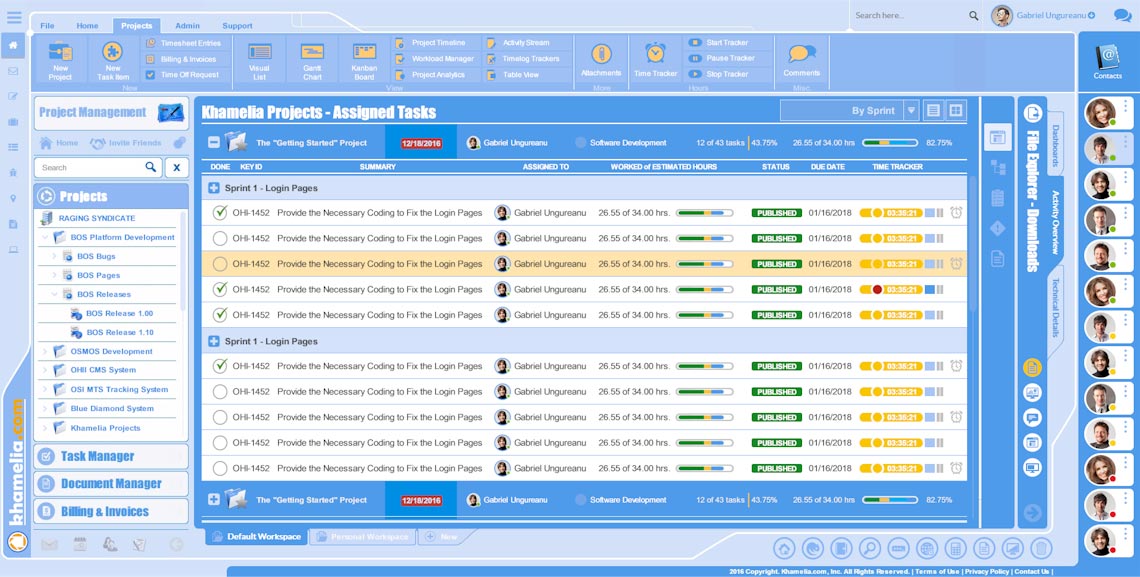Viewport: 1140px width, 577px height.
Task: Click the home icon in the left sidebar
Action: [13, 45]
